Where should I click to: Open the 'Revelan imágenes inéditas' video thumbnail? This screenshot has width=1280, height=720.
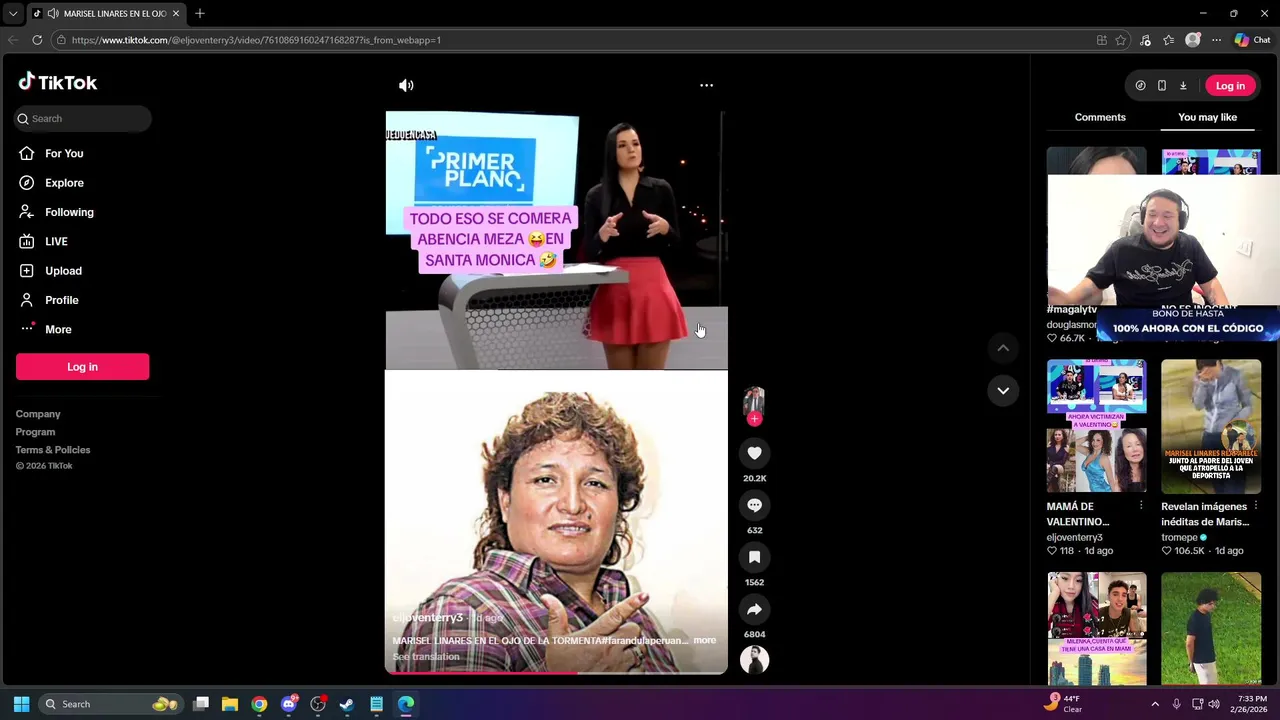(x=1211, y=426)
